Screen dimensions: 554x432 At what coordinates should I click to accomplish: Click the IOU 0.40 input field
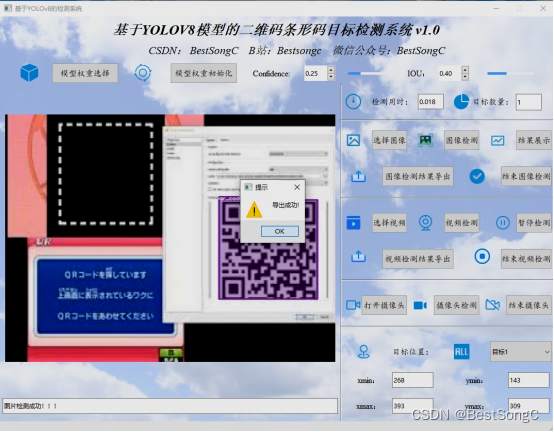pos(450,73)
